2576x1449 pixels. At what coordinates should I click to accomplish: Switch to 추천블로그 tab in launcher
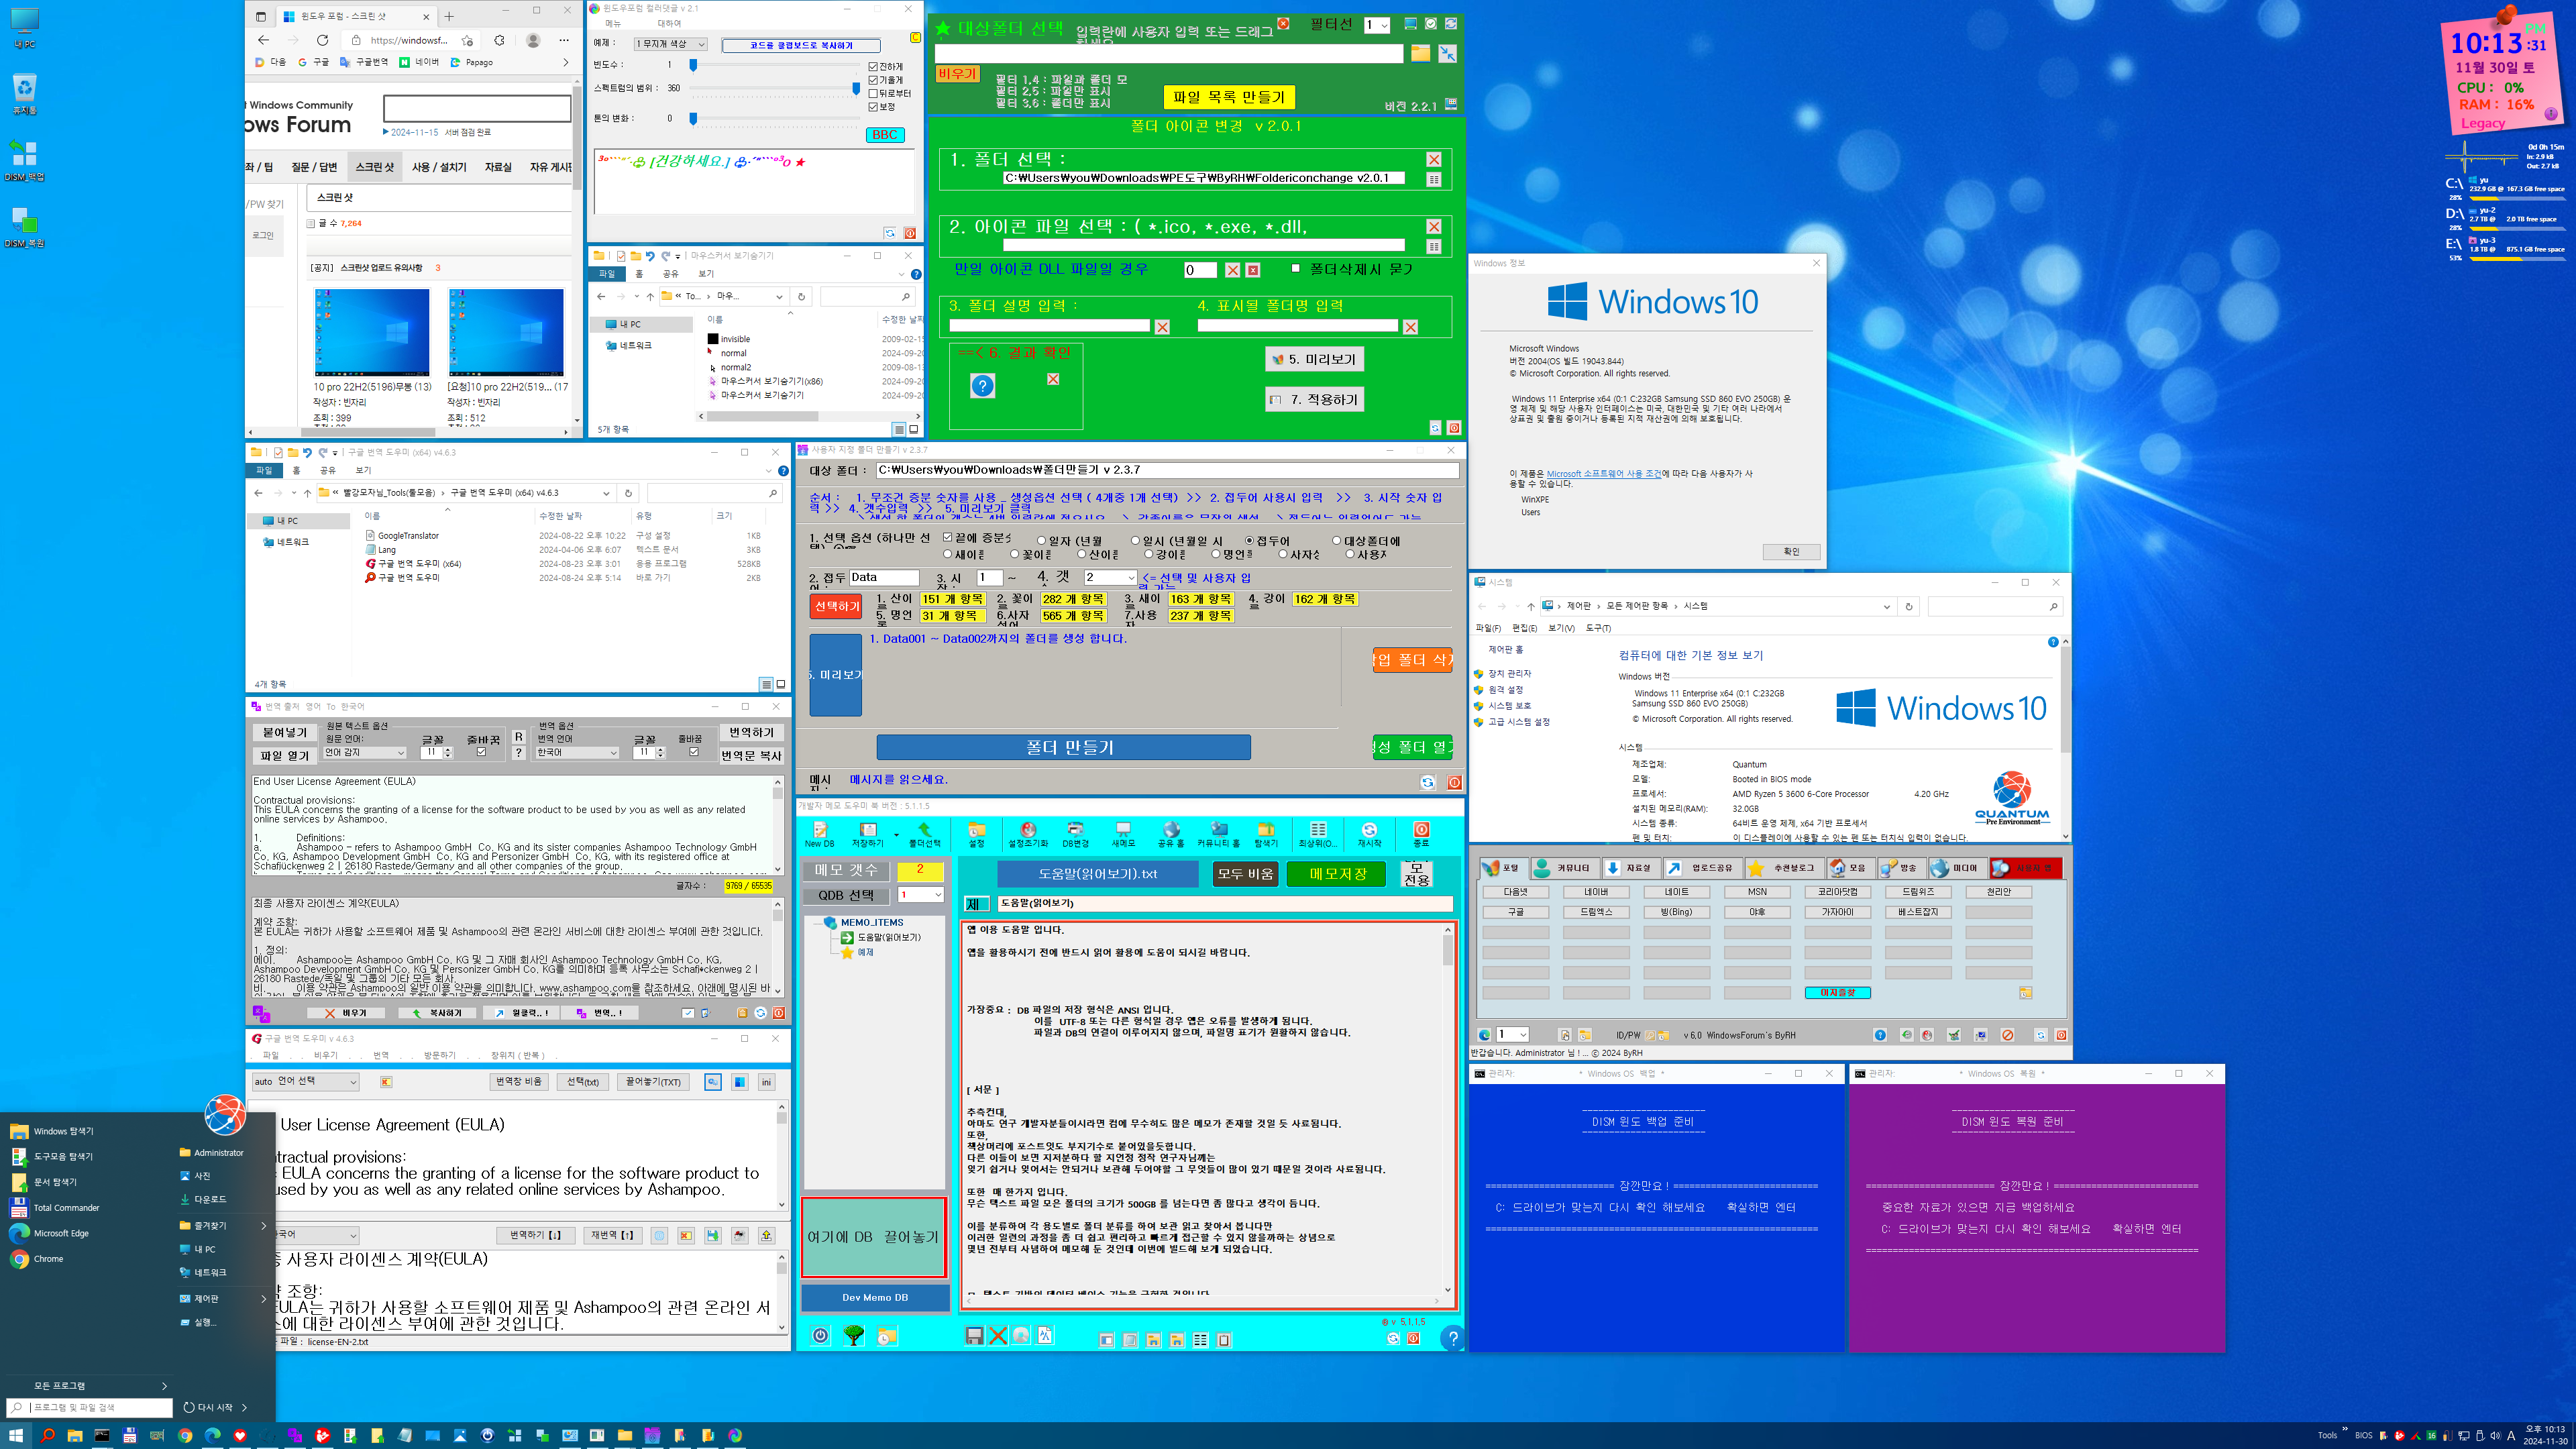coord(1784,868)
